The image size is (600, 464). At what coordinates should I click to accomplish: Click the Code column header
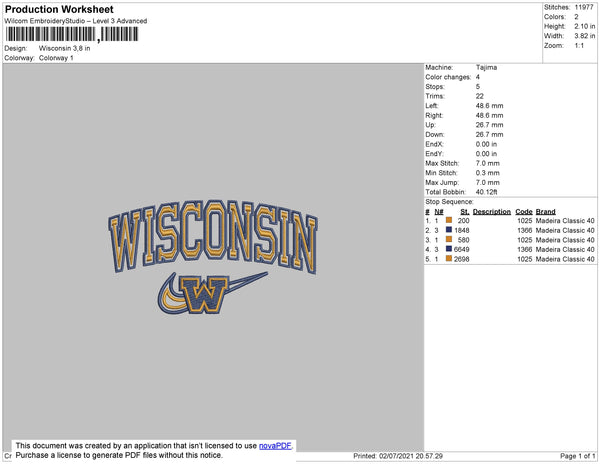tap(524, 212)
